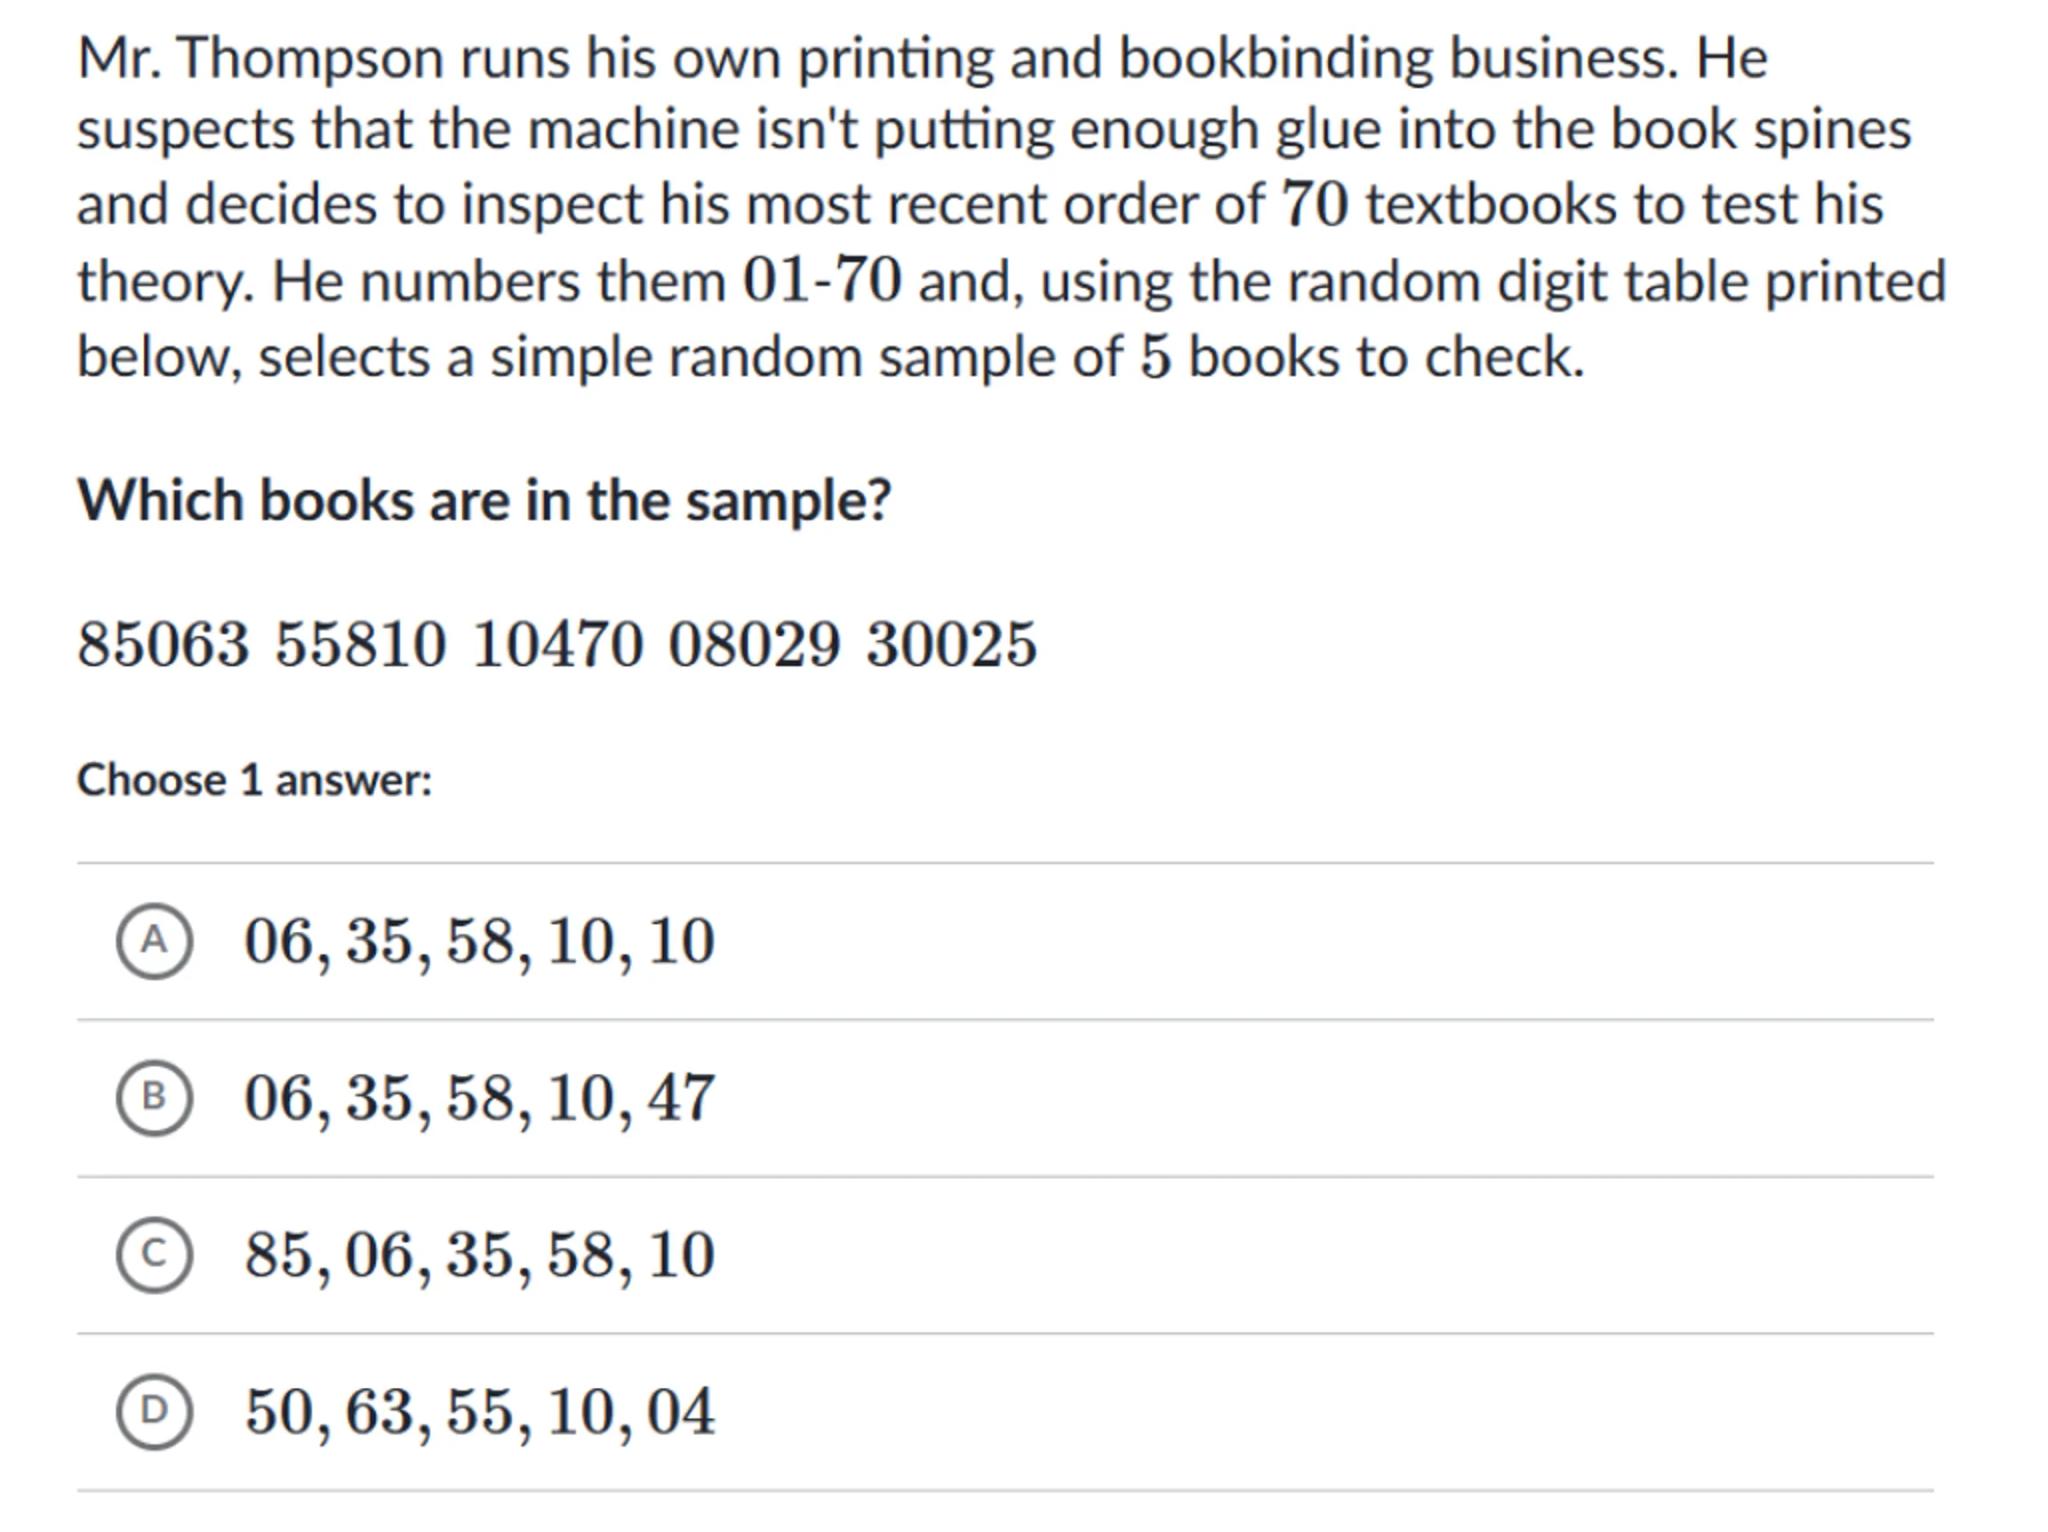Click random digit group 85063

click(163, 643)
